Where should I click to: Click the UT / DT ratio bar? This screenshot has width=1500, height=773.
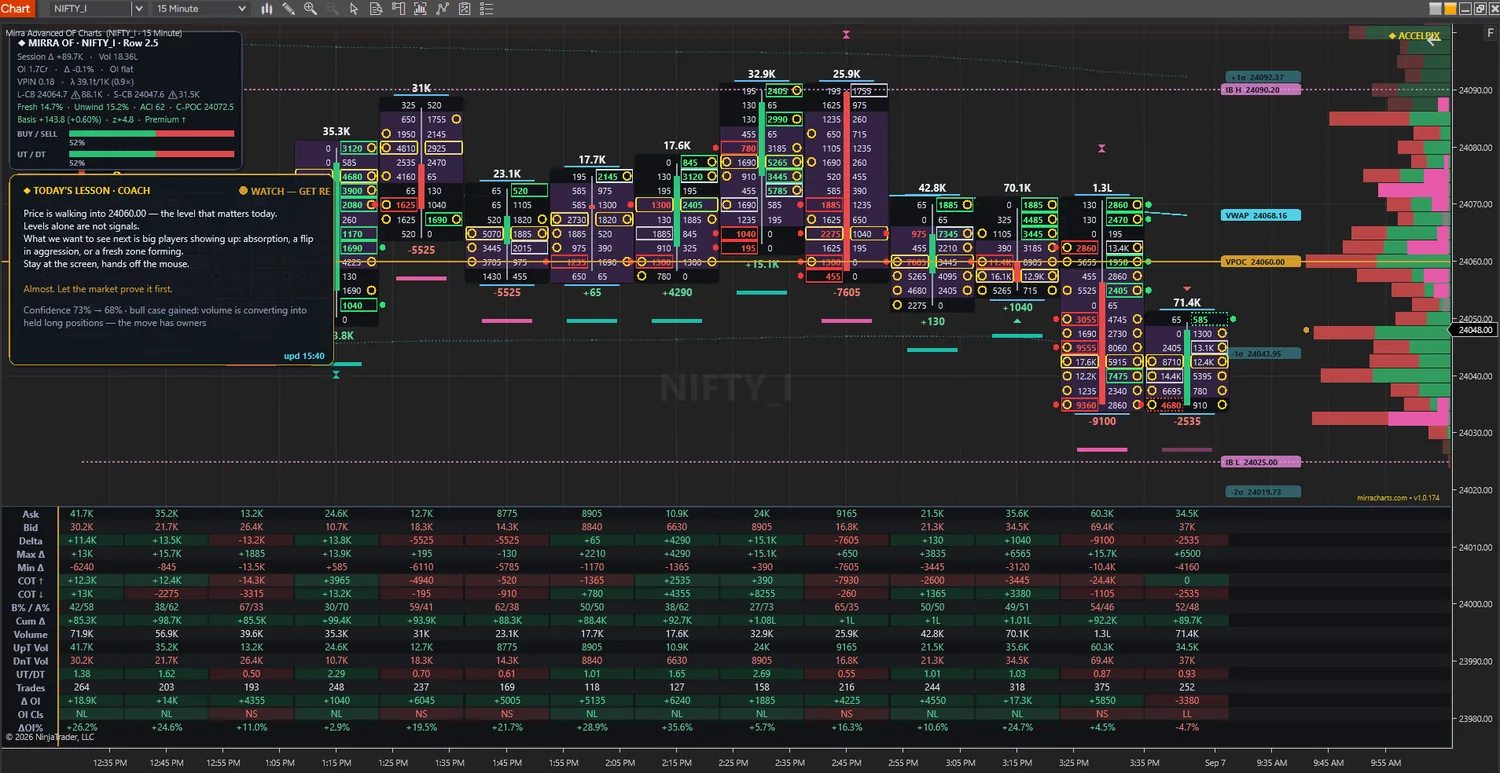click(x=152, y=154)
